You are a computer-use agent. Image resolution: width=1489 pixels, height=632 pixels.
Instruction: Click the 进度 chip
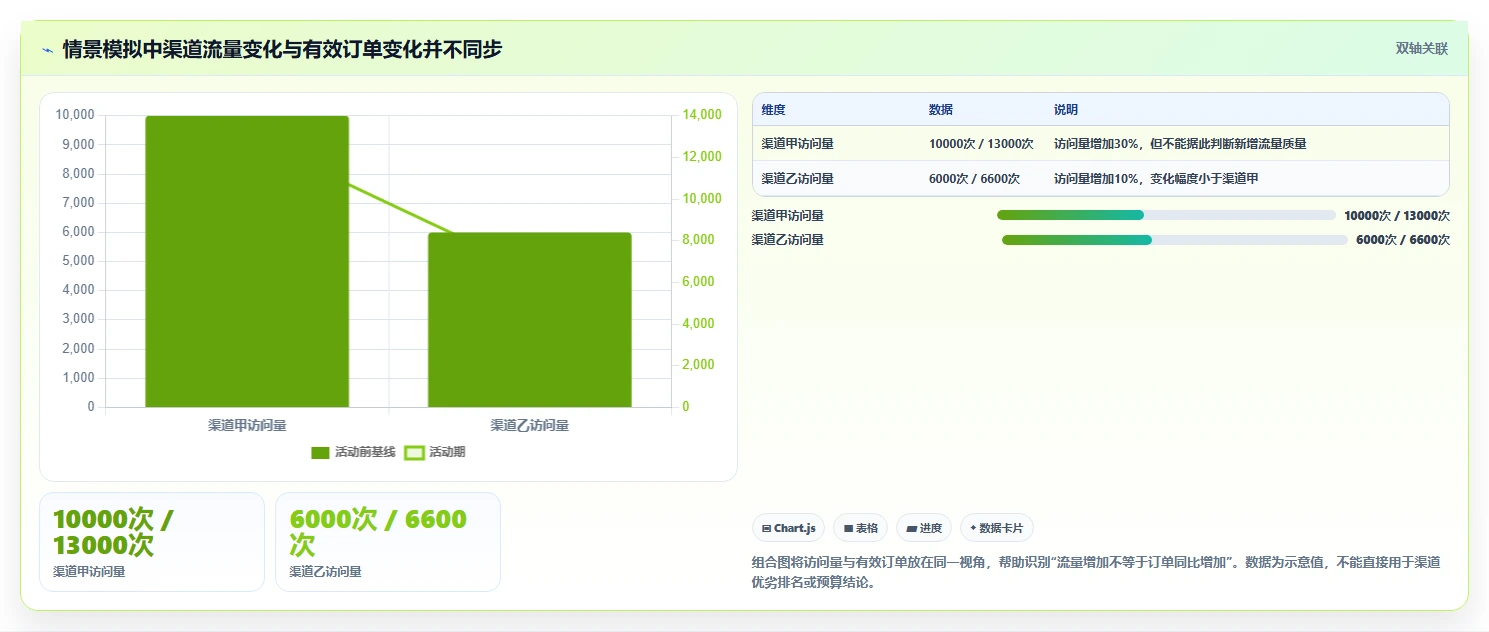(924, 528)
